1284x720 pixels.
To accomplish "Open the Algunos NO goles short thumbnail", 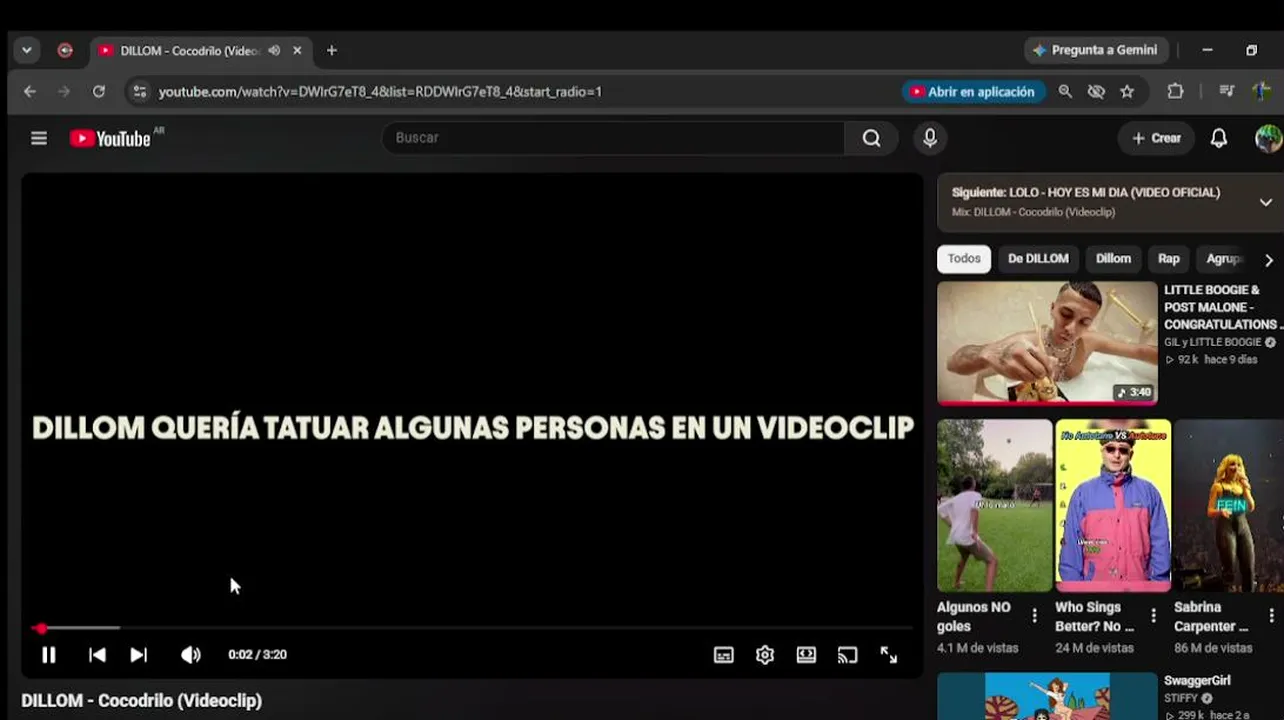I will coord(995,505).
